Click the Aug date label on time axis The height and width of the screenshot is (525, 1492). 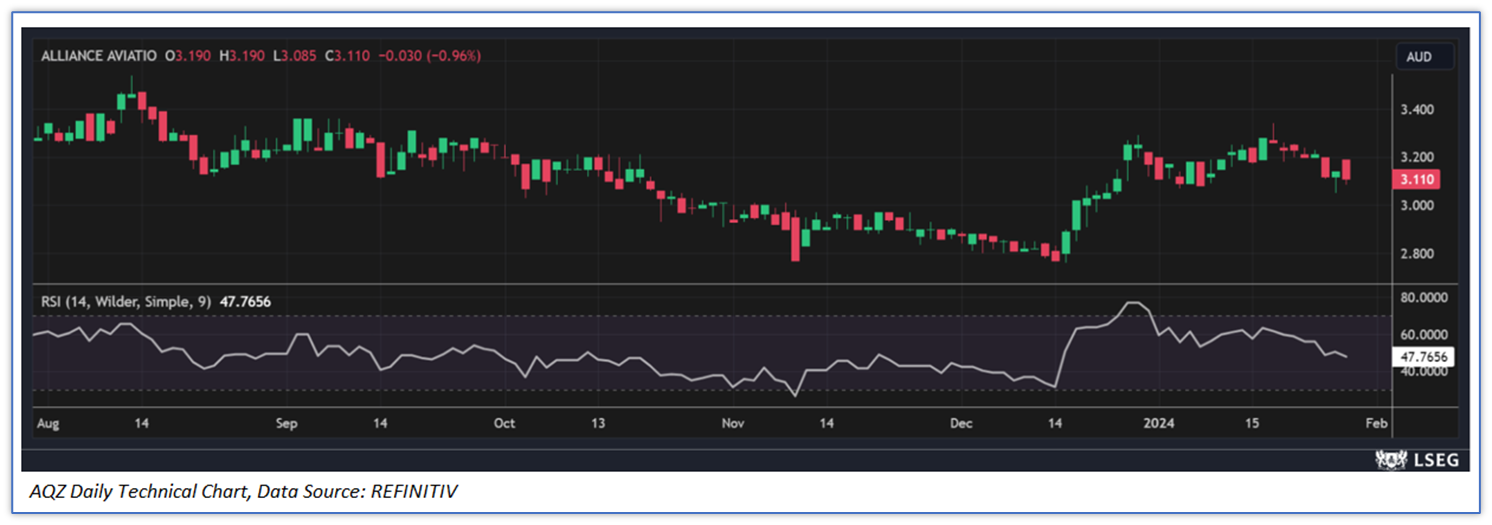(x=47, y=423)
